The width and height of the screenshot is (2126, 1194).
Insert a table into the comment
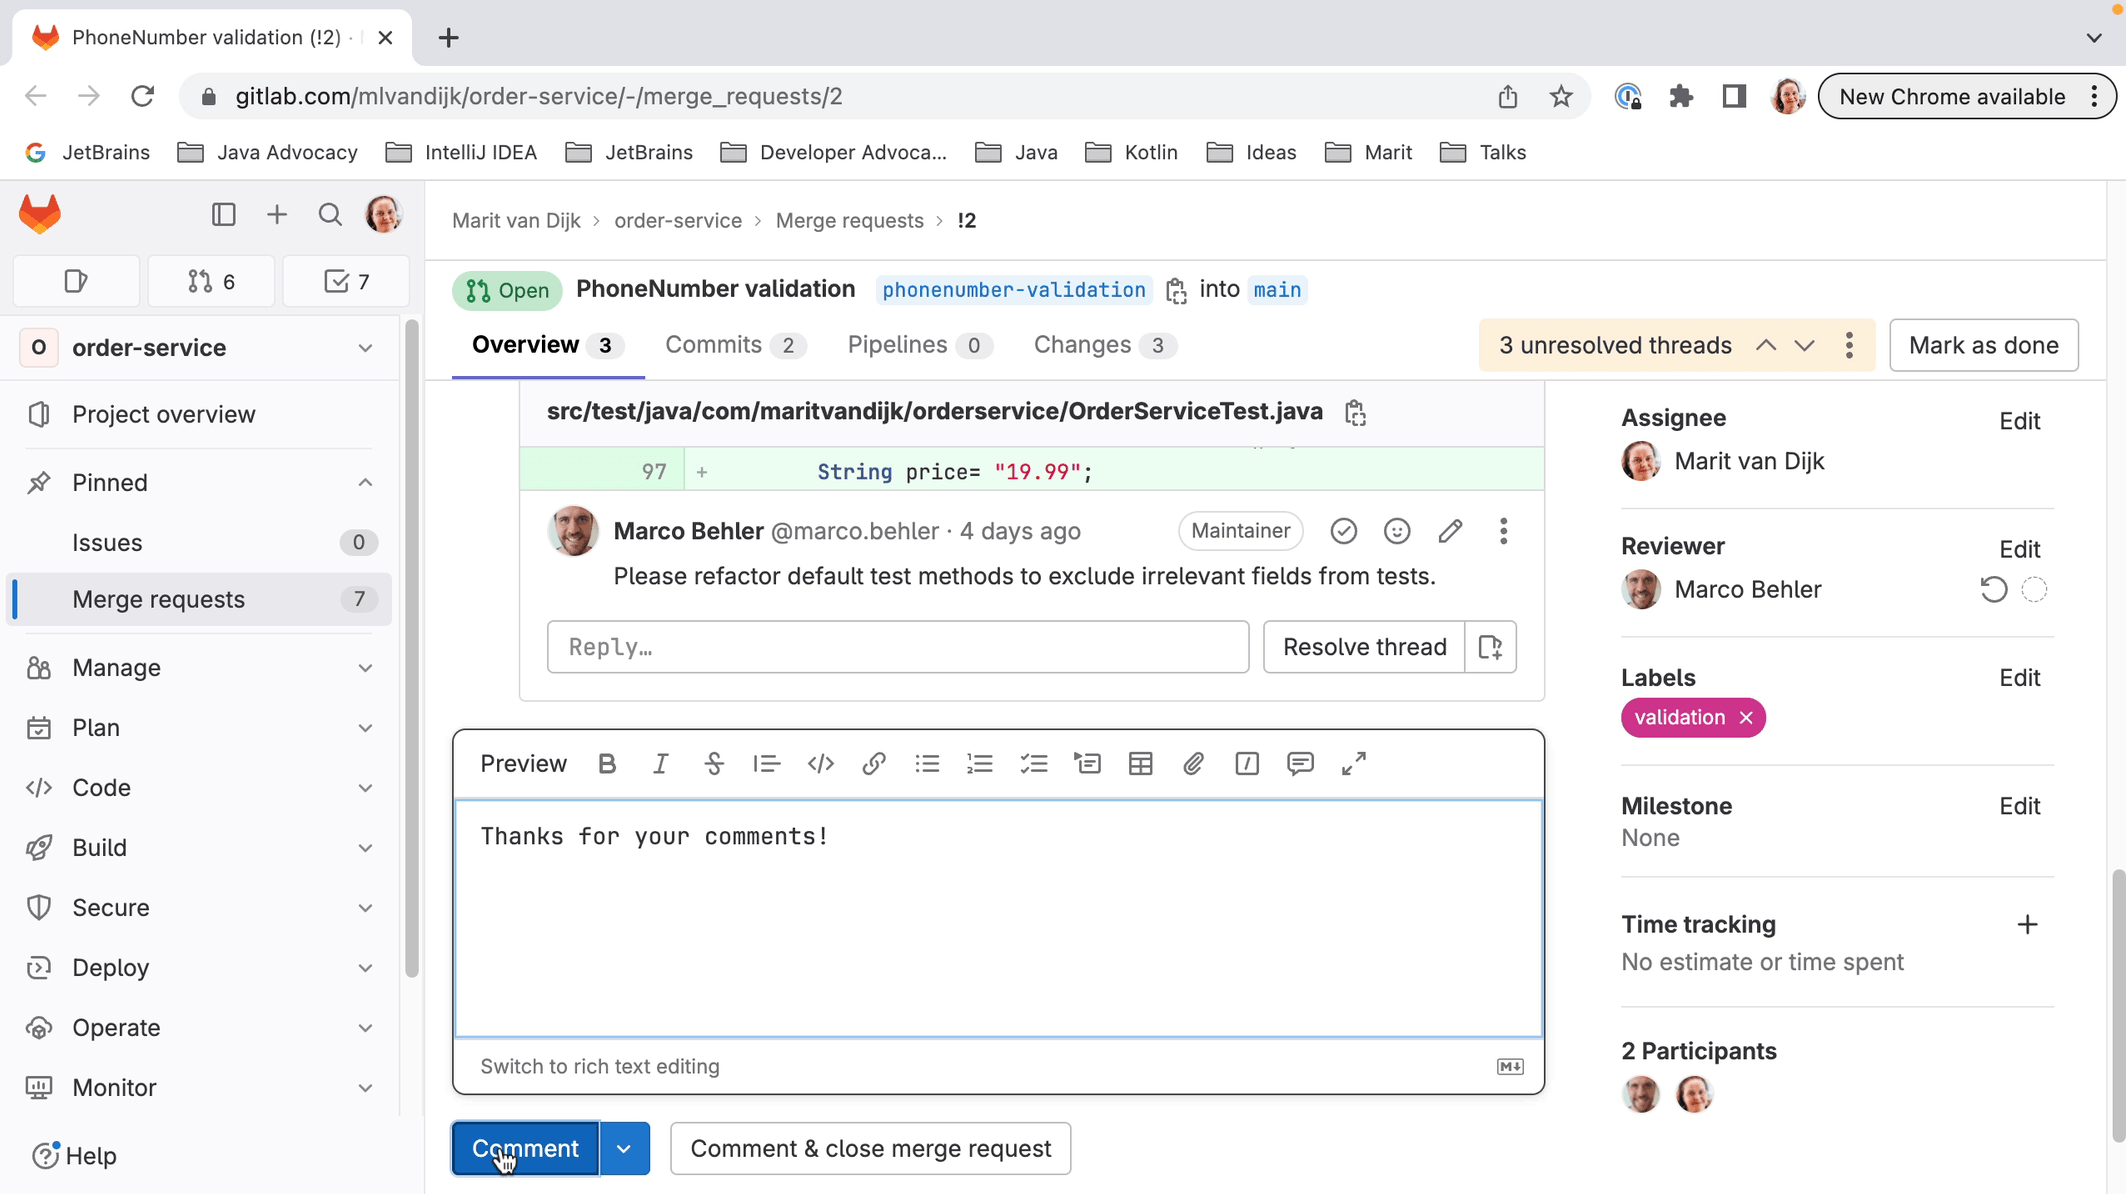(1140, 763)
